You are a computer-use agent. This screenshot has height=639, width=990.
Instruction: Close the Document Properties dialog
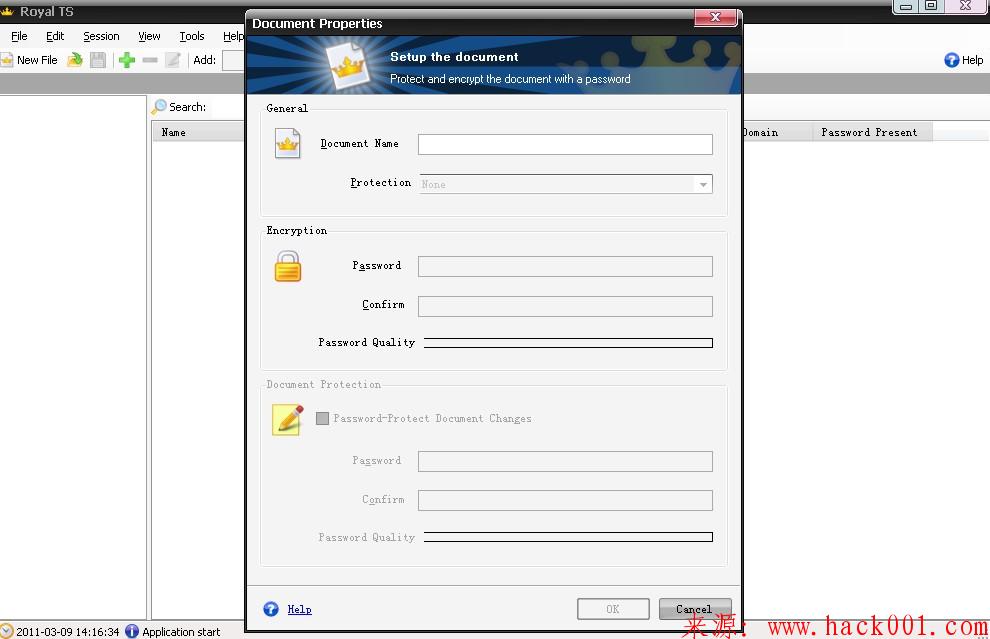[715, 17]
